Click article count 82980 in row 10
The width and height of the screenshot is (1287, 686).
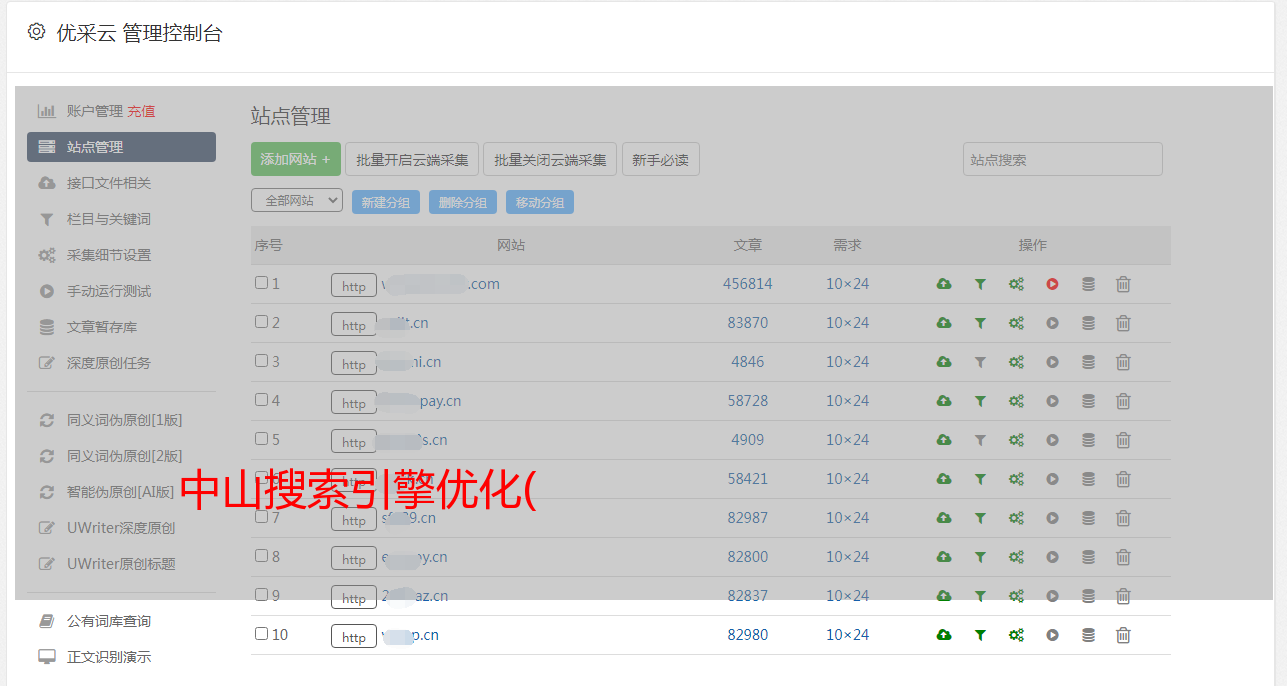click(748, 635)
